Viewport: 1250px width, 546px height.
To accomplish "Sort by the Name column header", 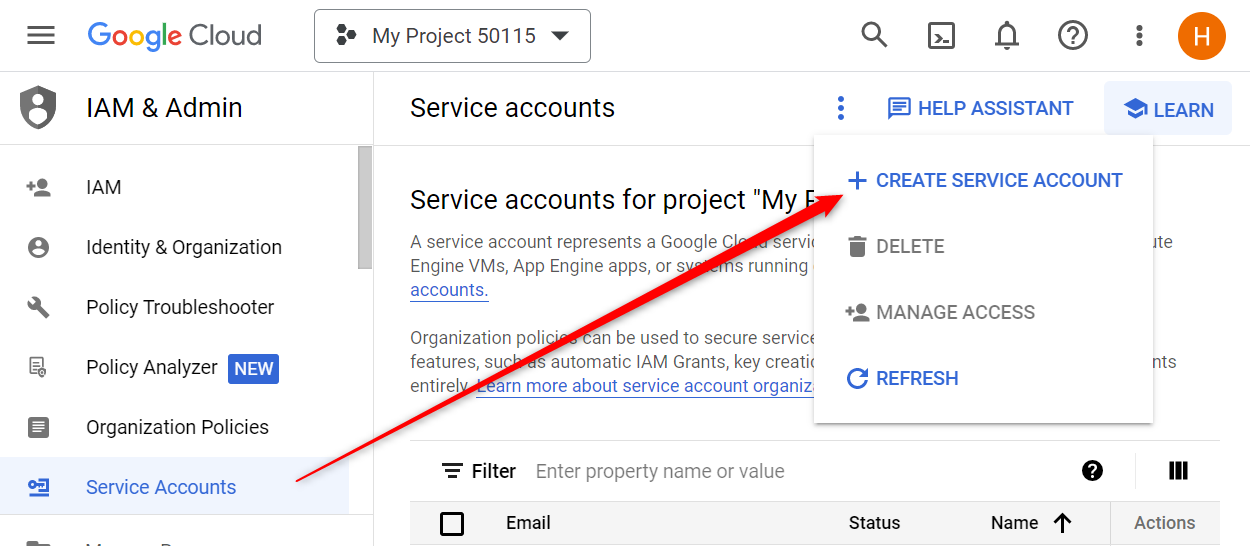I will click(x=1014, y=523).
